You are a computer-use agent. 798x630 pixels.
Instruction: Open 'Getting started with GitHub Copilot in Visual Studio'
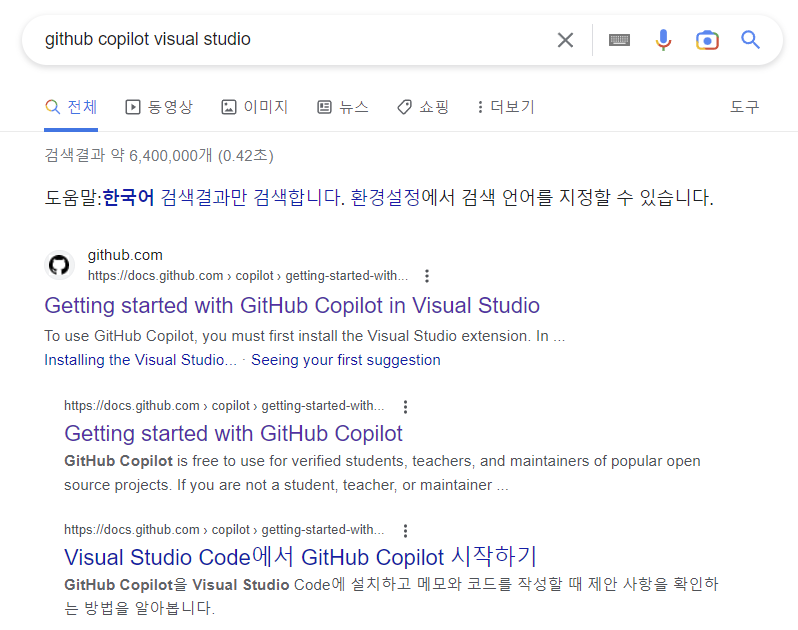292,306
